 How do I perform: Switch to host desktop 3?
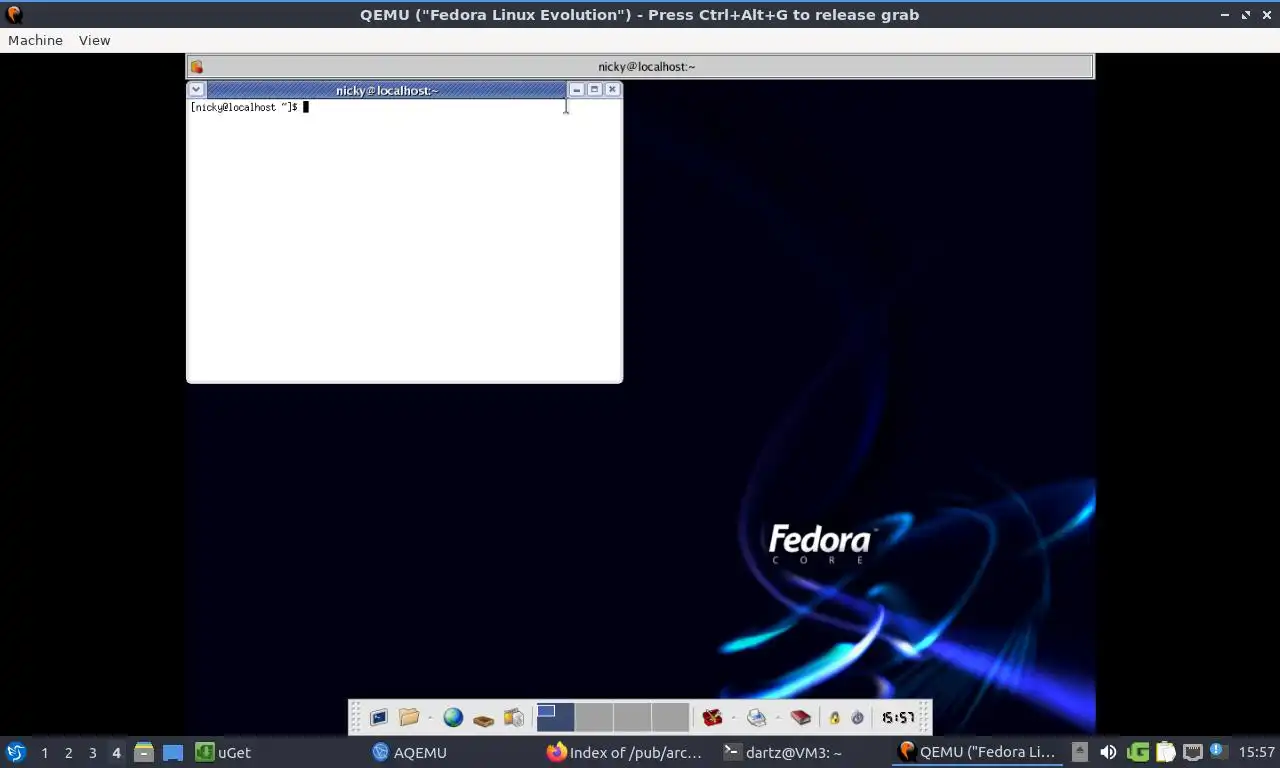(x=92, y=753)
